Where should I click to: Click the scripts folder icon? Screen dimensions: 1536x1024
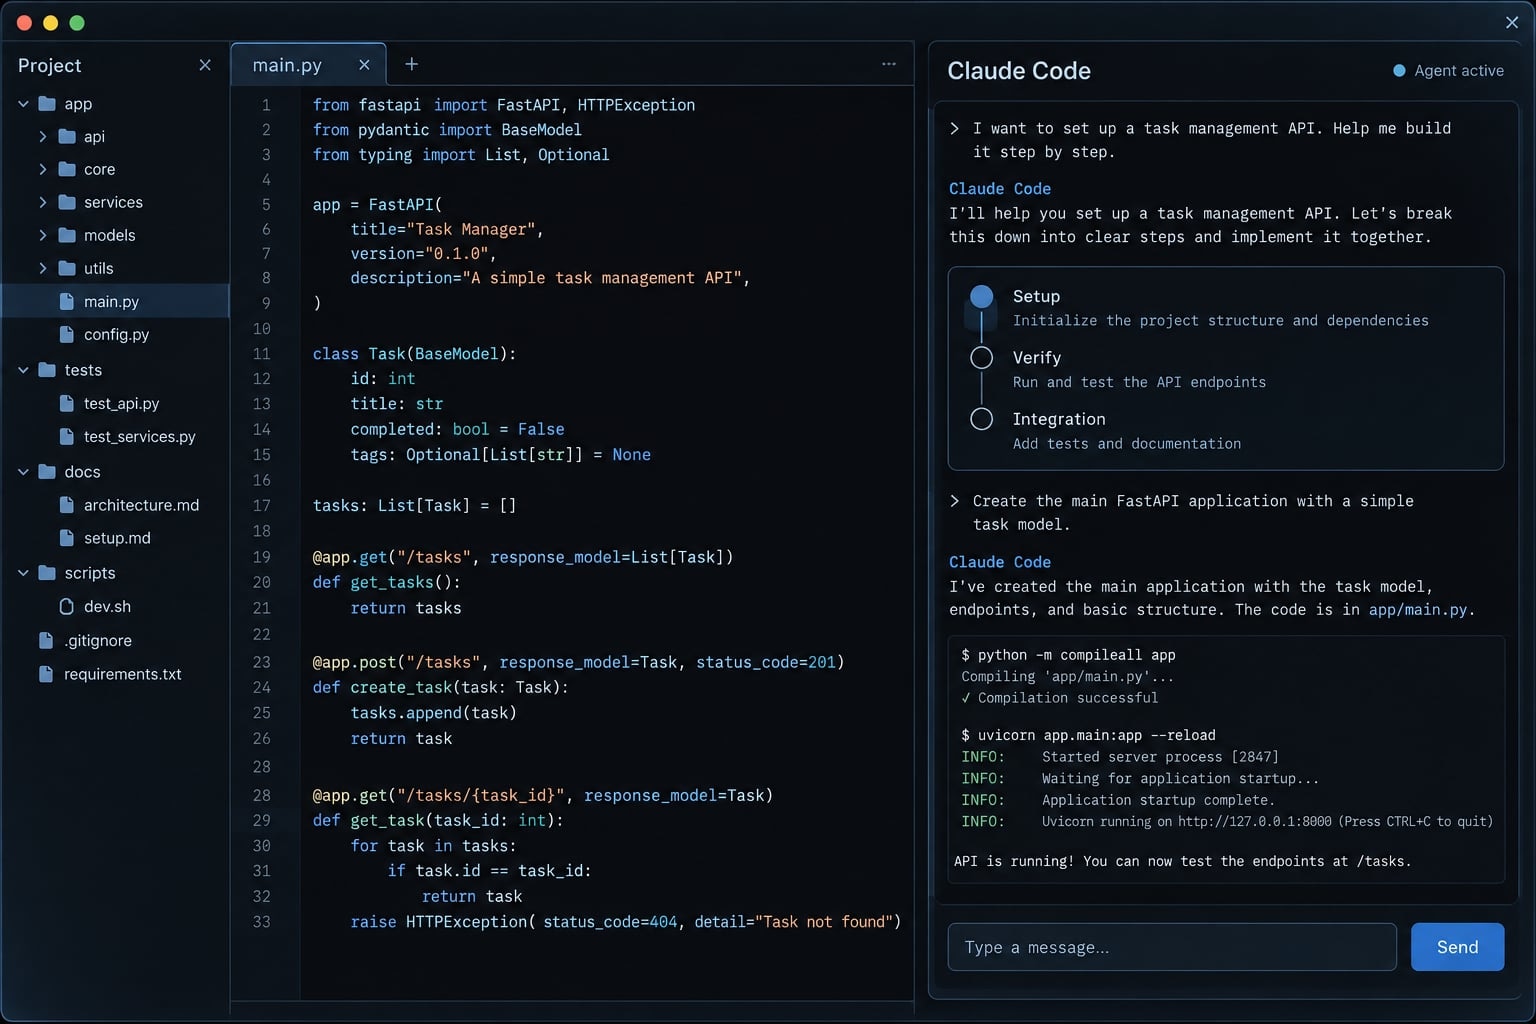coord(47,573)
